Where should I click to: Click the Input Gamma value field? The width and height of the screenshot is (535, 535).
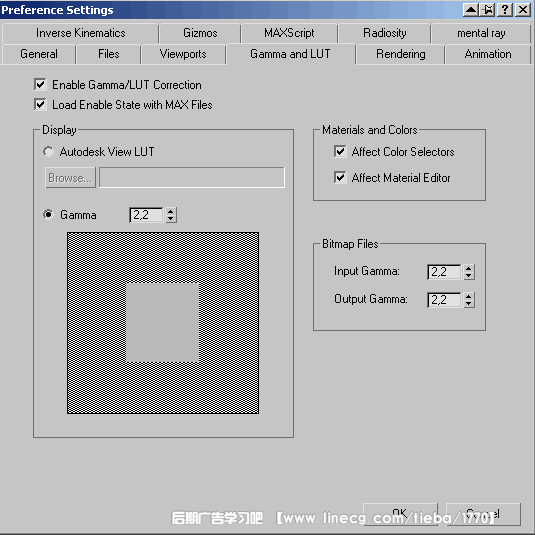pyautogui.click(x=444, y=272)
